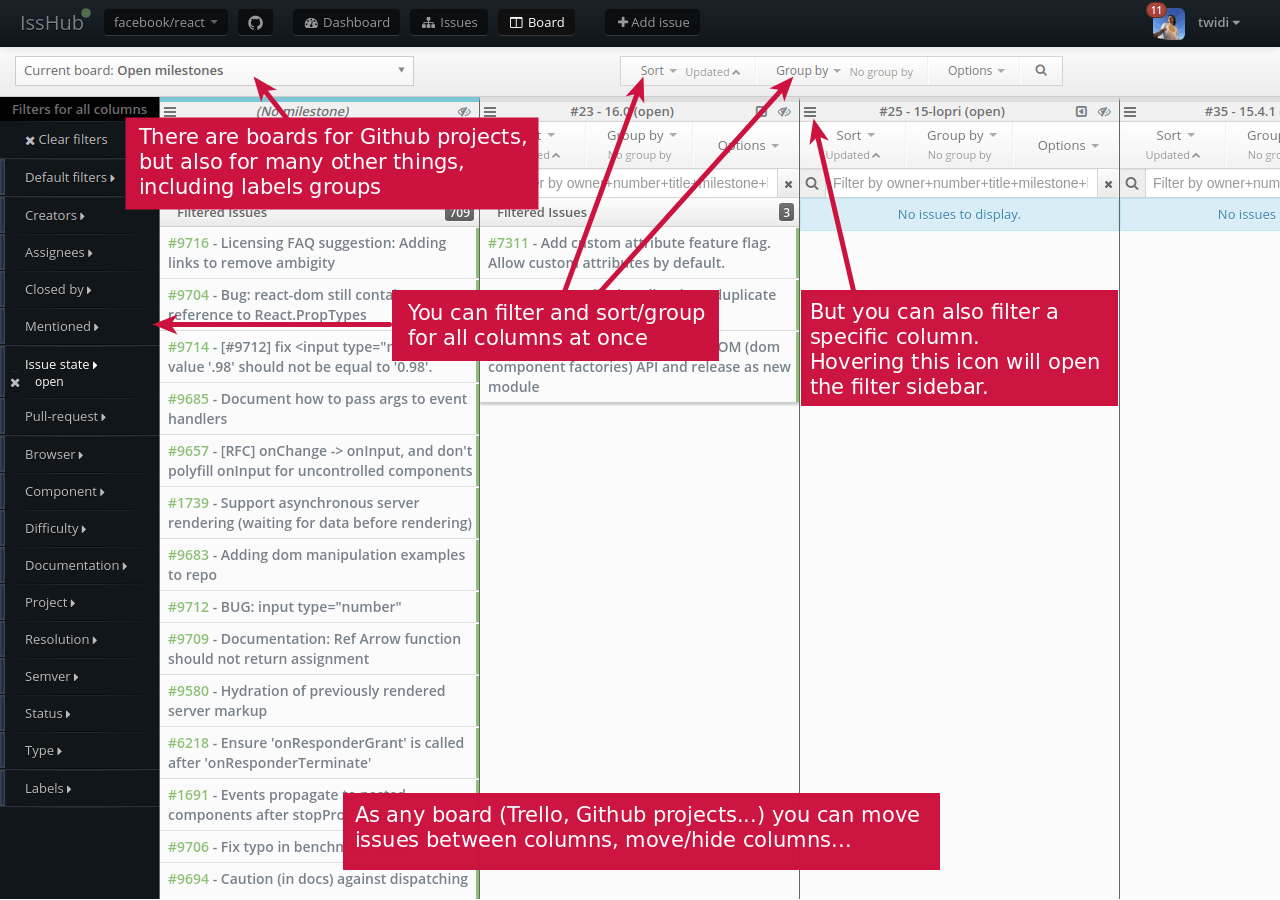The width and height of the screenshot is (1280, 900).
Task: Expand the Pull-request filter
Action: pyautogui.click(x=66, y=417)
